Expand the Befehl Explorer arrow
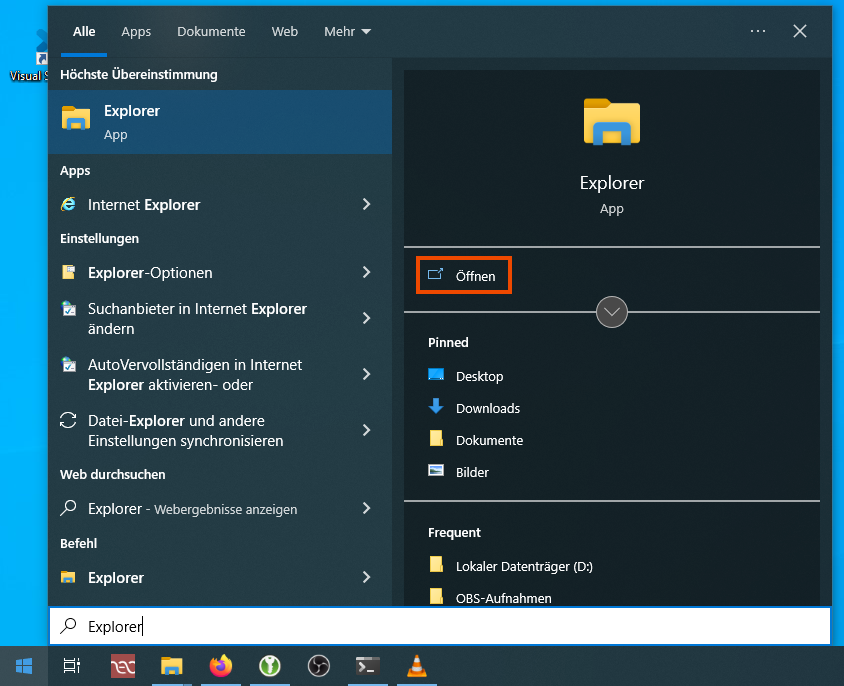 coord(367,577)
